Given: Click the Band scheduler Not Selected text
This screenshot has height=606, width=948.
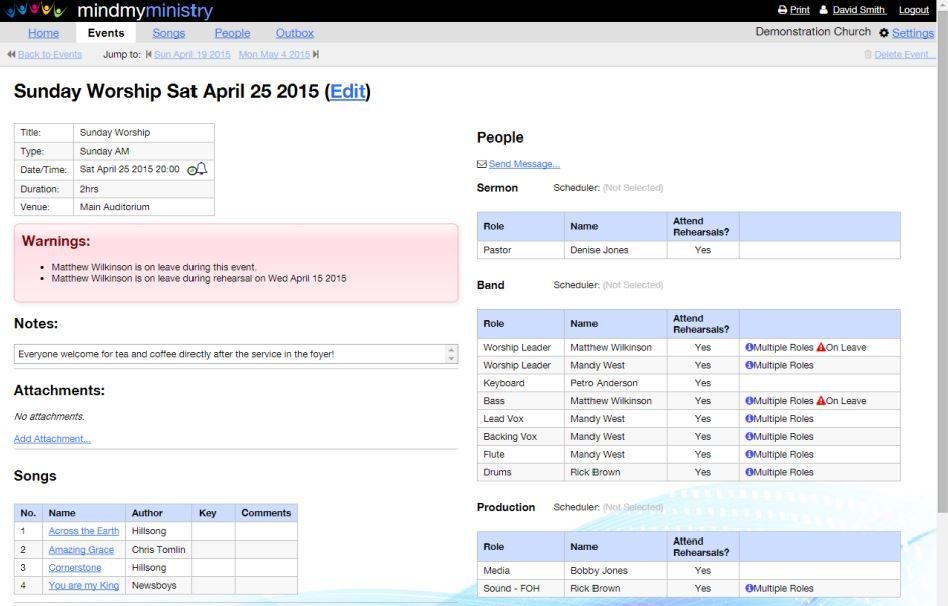Looking at the screenshot, I should [x=633, y=285].
